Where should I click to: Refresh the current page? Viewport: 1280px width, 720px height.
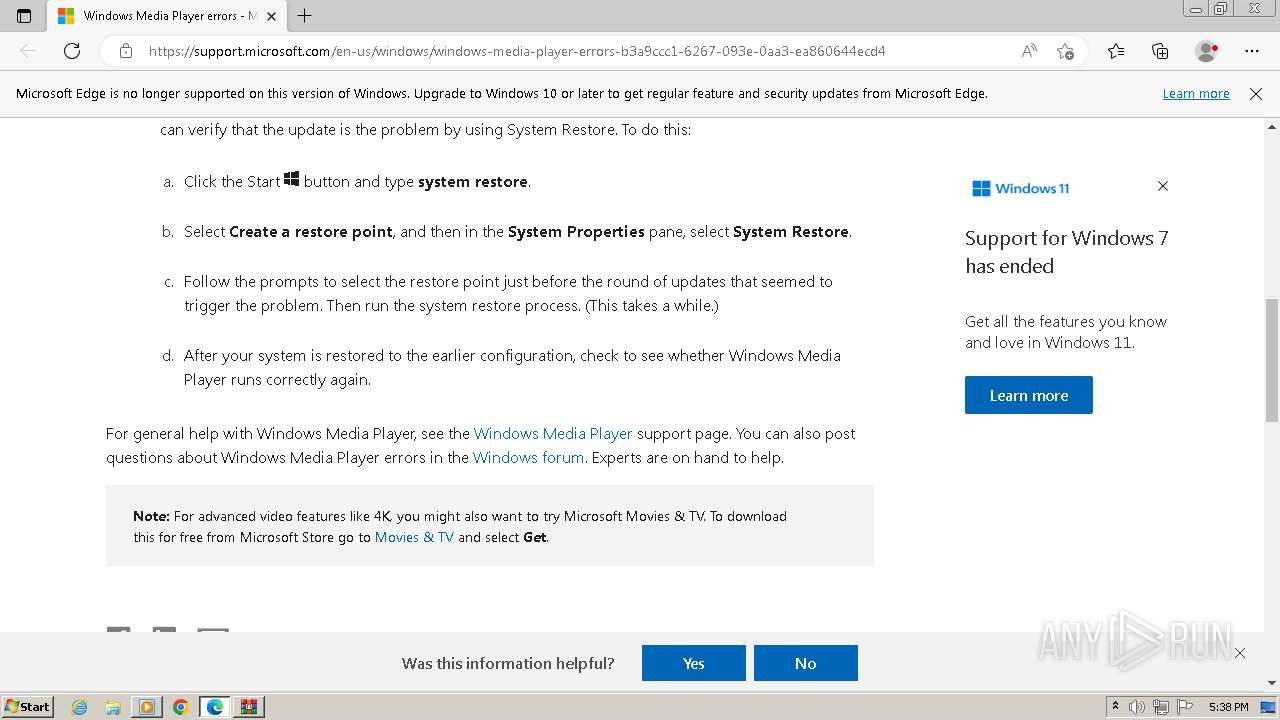[72, 51]
